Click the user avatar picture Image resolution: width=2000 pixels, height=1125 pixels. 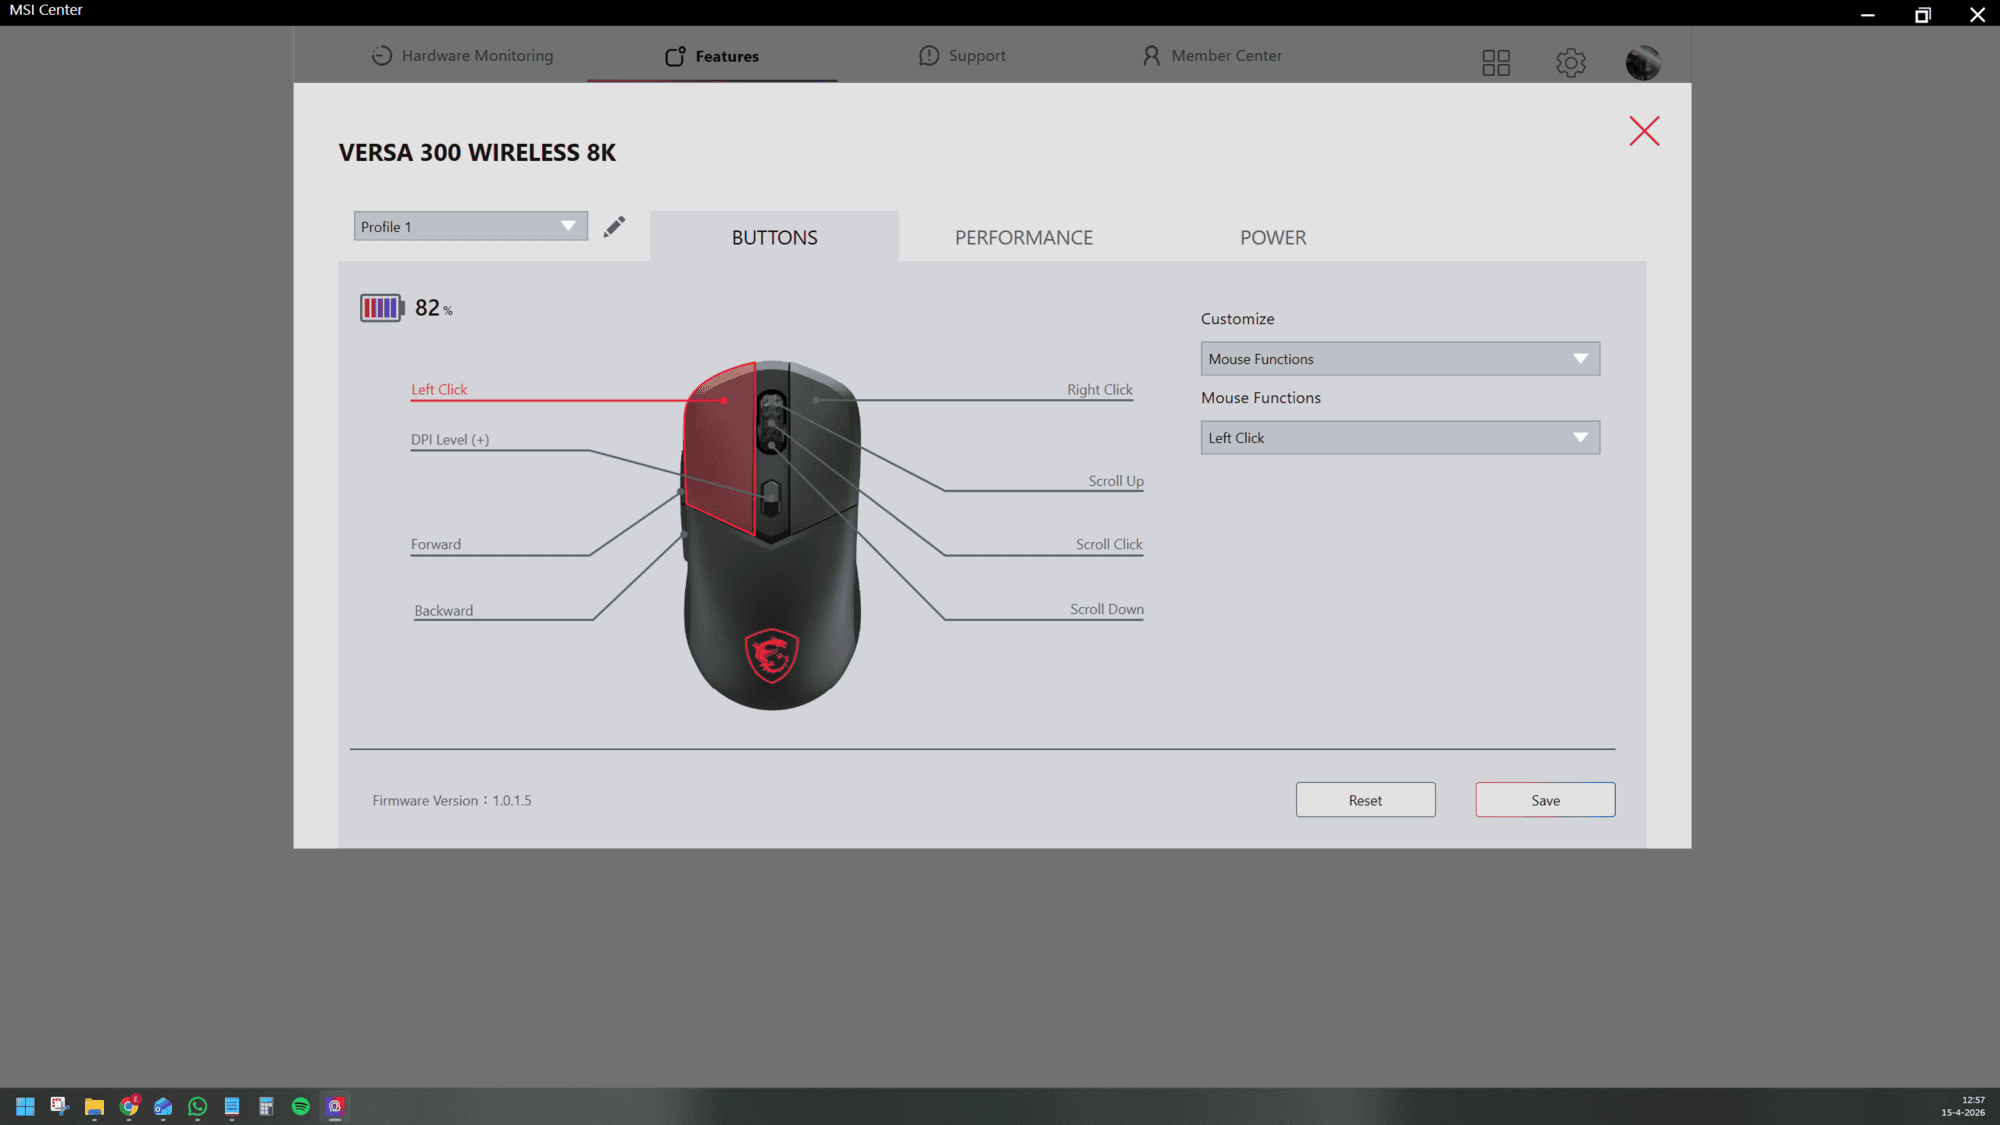click(x=1642, y=63)
